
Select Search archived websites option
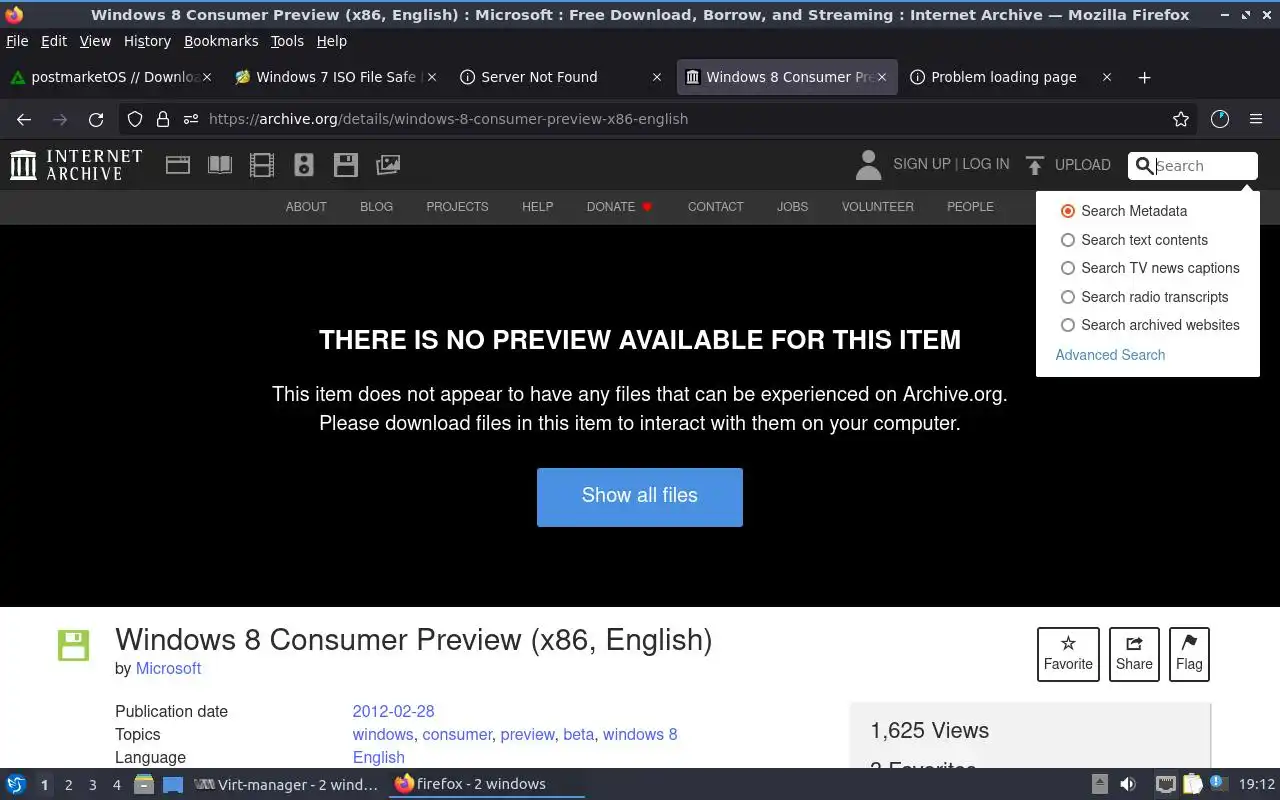coord(1068,325)
